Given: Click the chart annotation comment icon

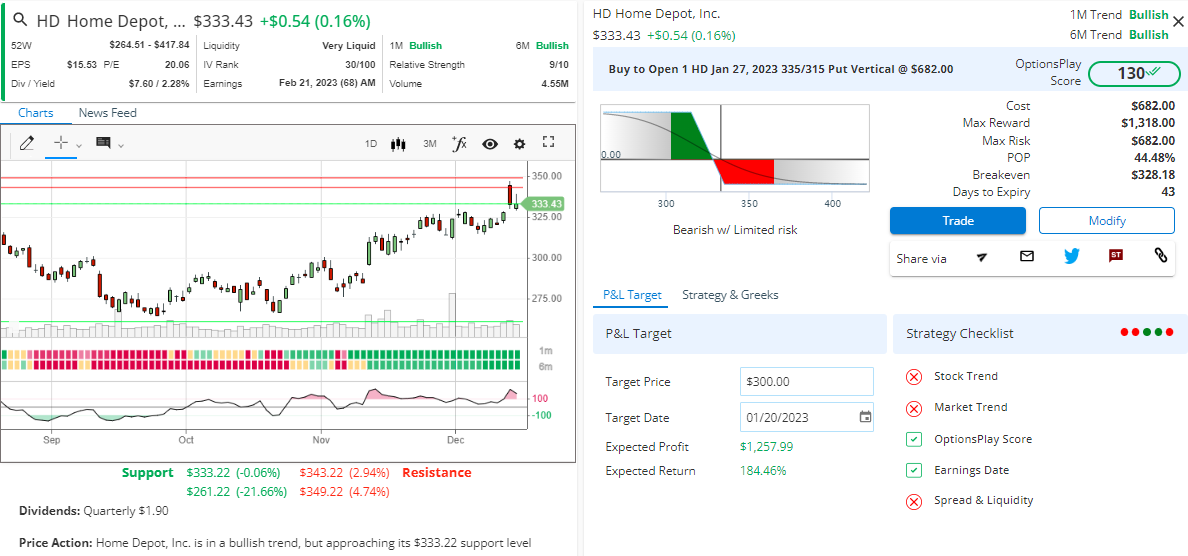Looking at the screenshot, I should 104,142.
